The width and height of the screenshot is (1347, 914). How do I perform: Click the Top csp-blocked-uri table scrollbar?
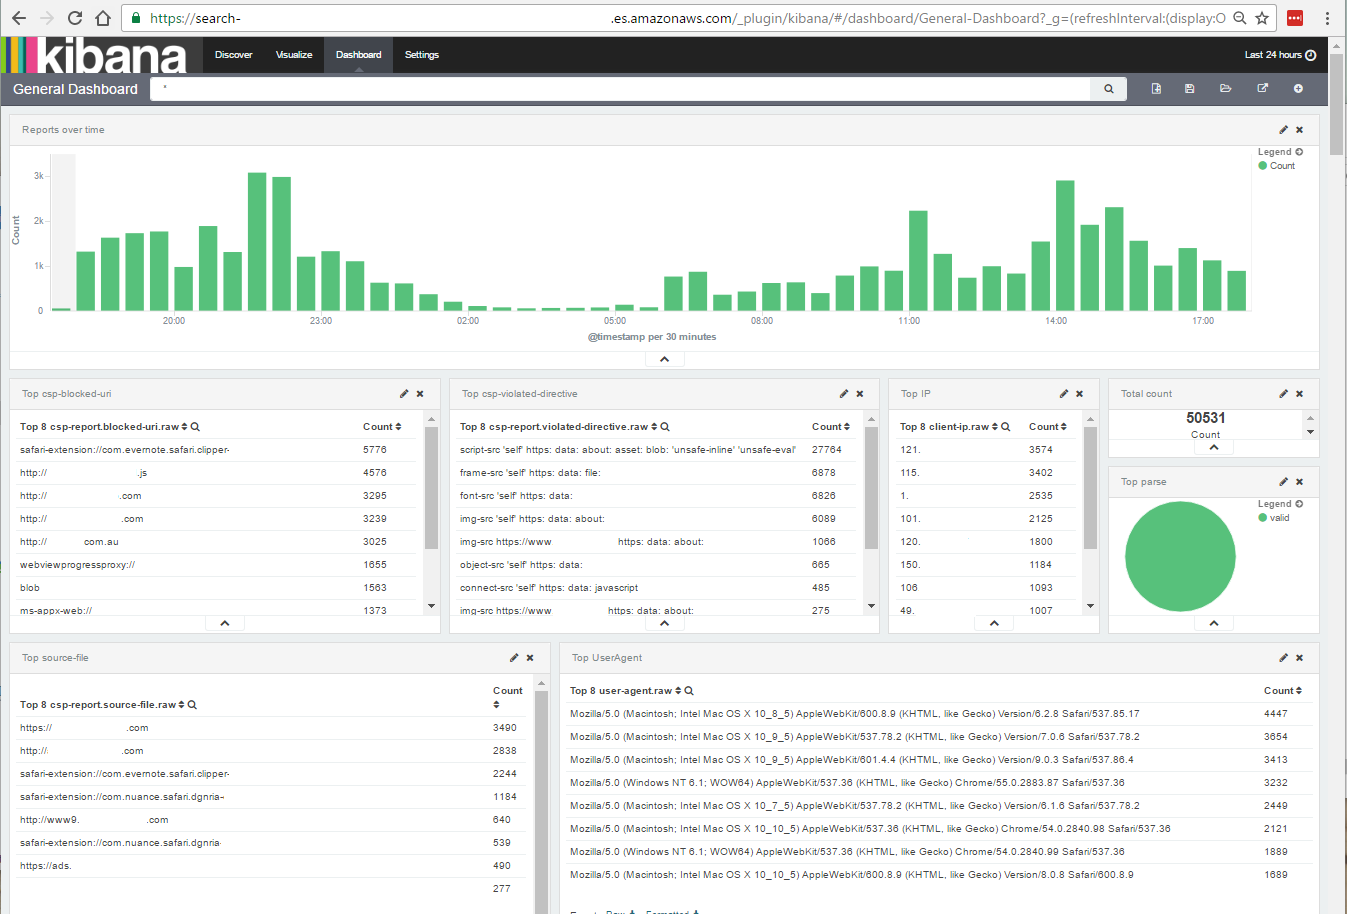(431, 488)
